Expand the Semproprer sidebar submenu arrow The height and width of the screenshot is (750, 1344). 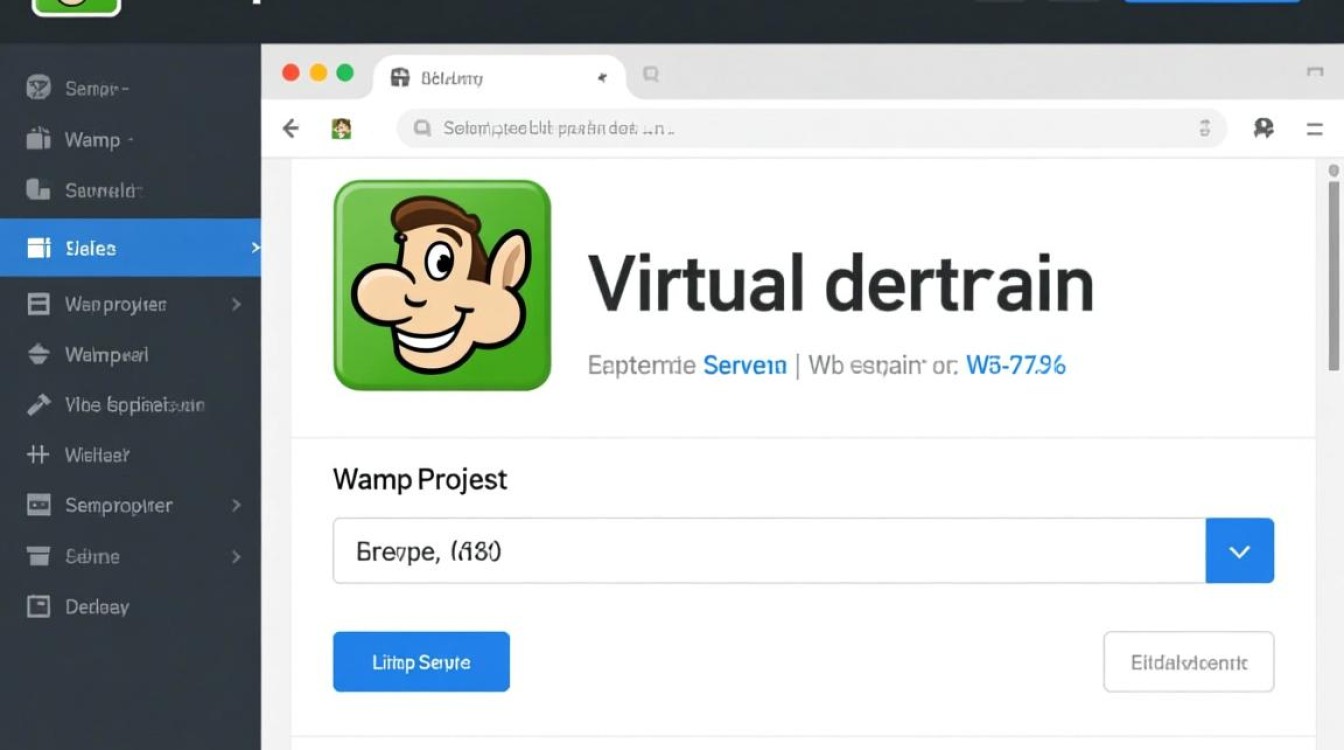(236, 506)
